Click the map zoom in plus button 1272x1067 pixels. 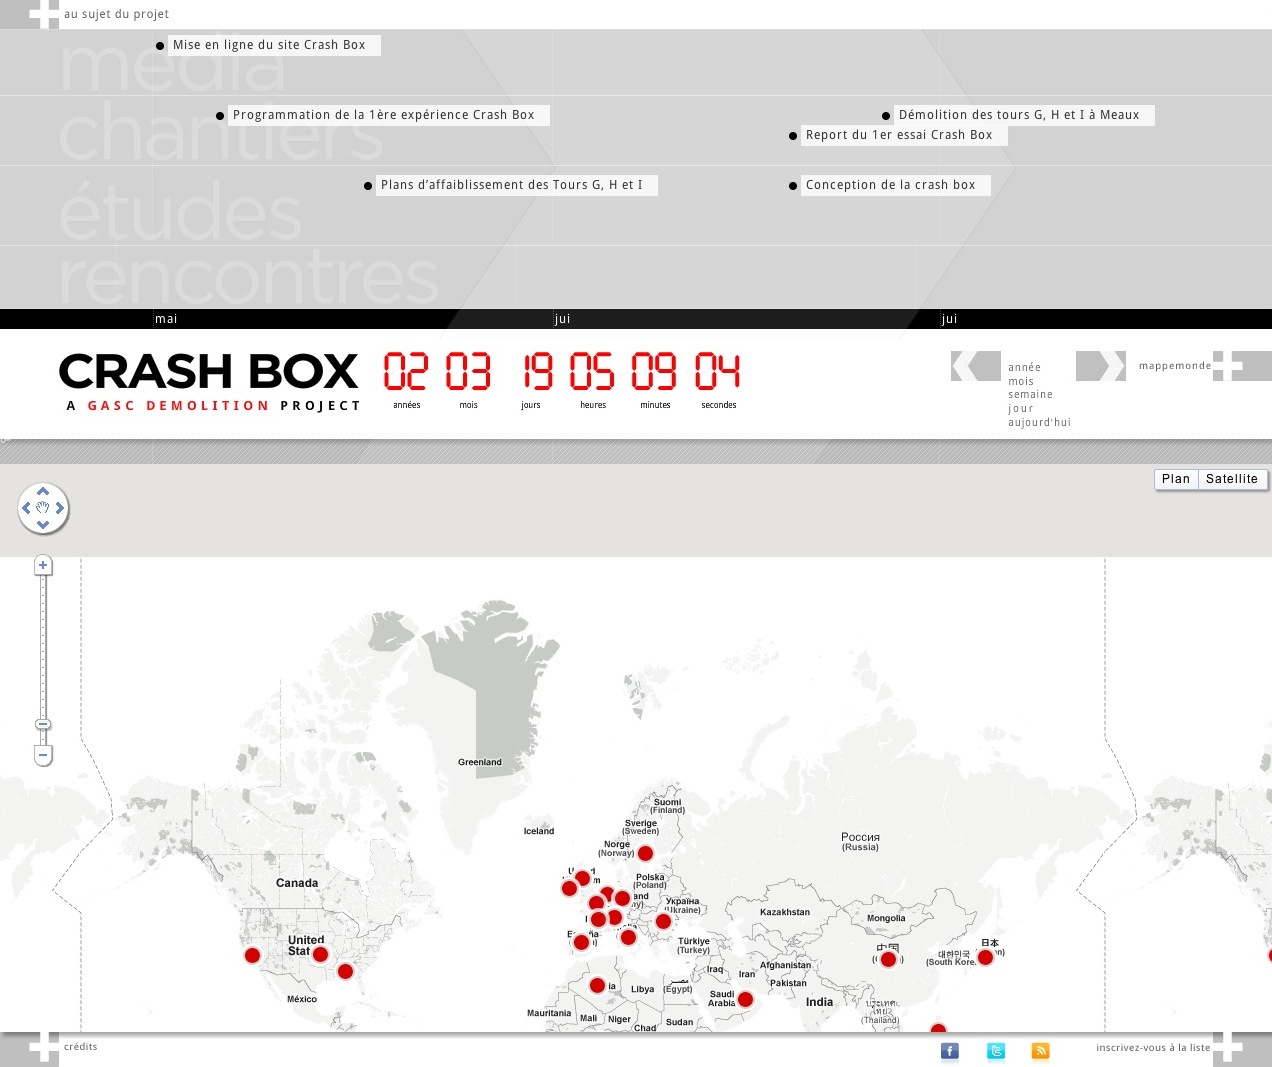click(43, 566)
